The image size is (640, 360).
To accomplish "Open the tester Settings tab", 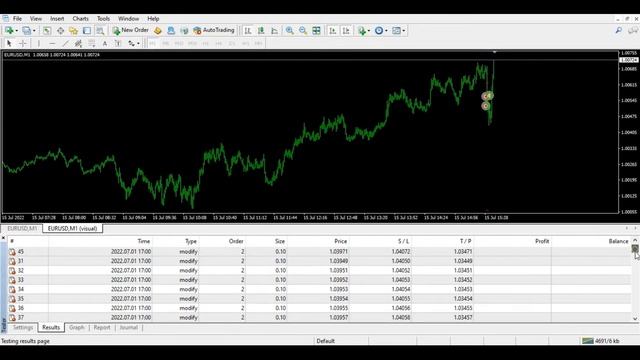I will [23, 327].
